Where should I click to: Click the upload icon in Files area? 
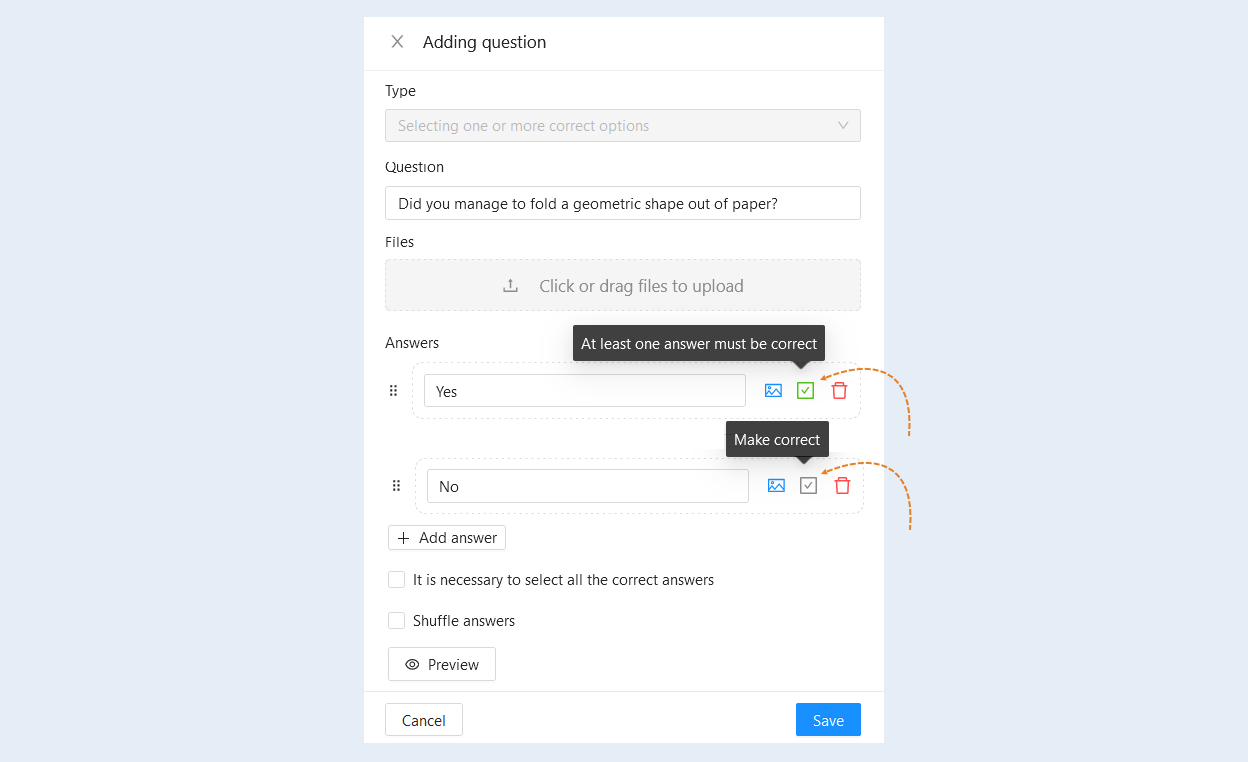click(510, 286)
